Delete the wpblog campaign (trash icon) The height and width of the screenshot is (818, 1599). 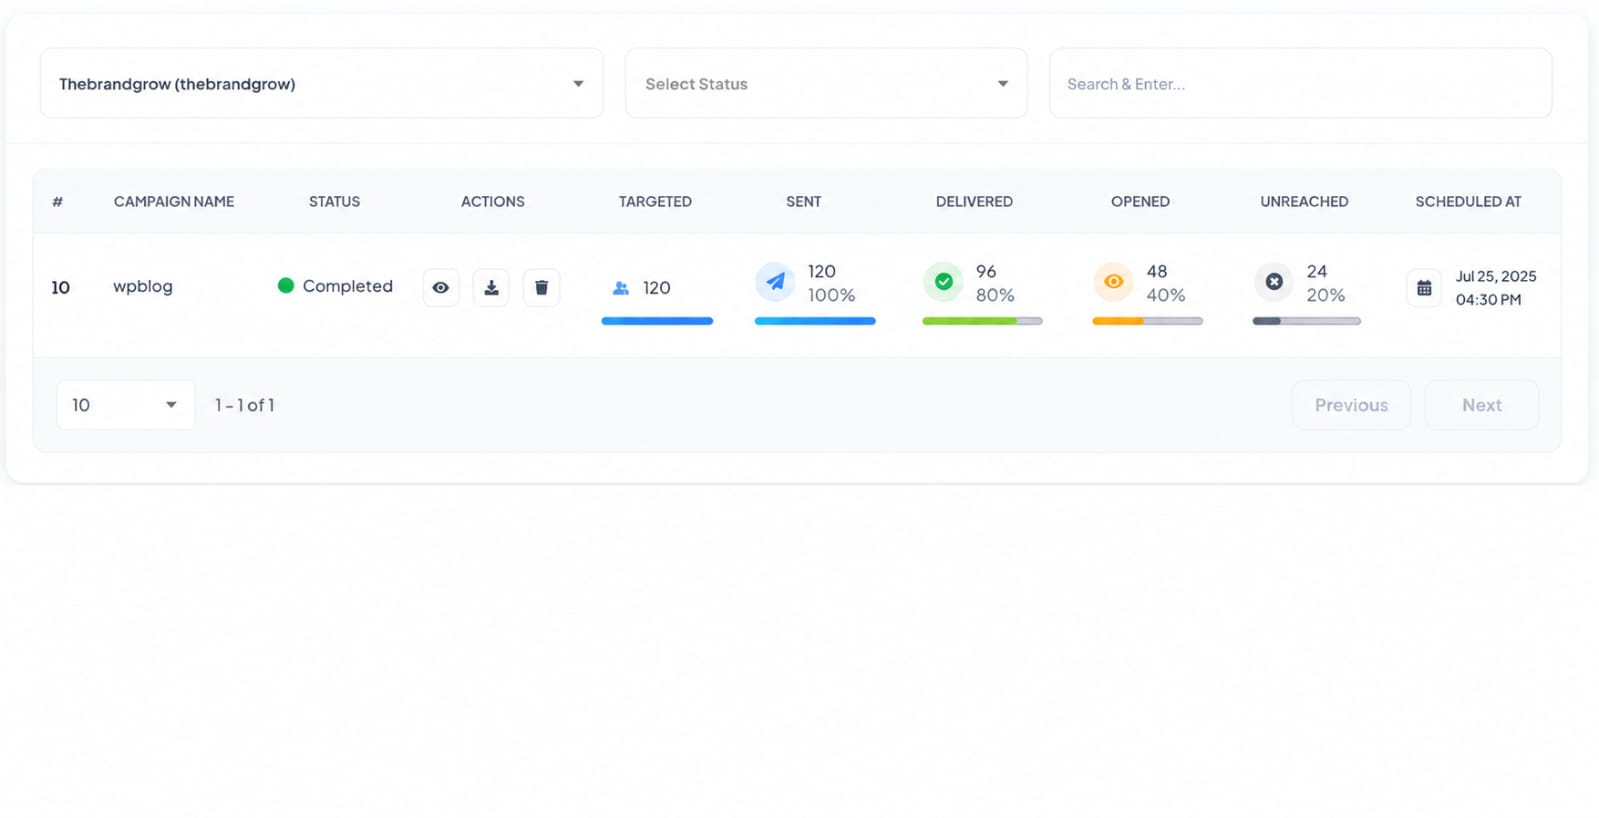(541, 288)
